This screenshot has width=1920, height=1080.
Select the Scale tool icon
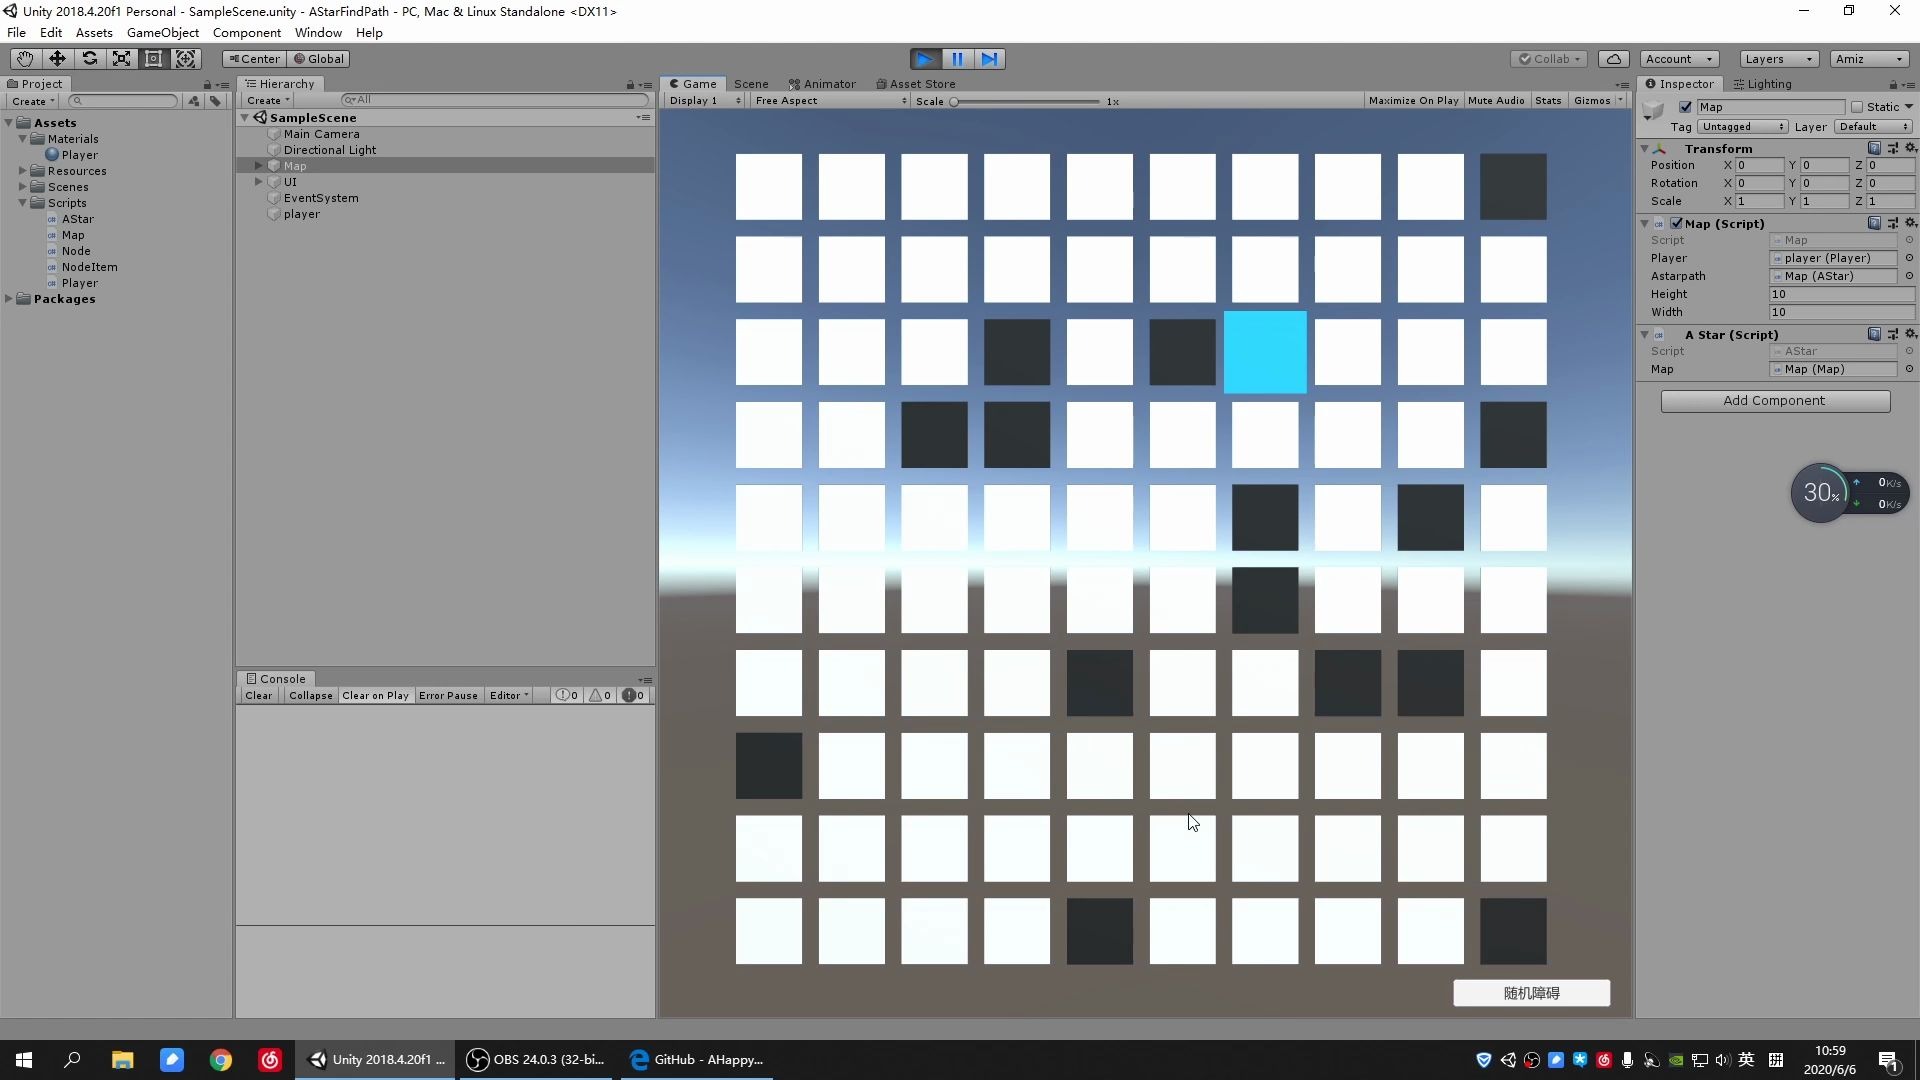click(x=121, y=59)
